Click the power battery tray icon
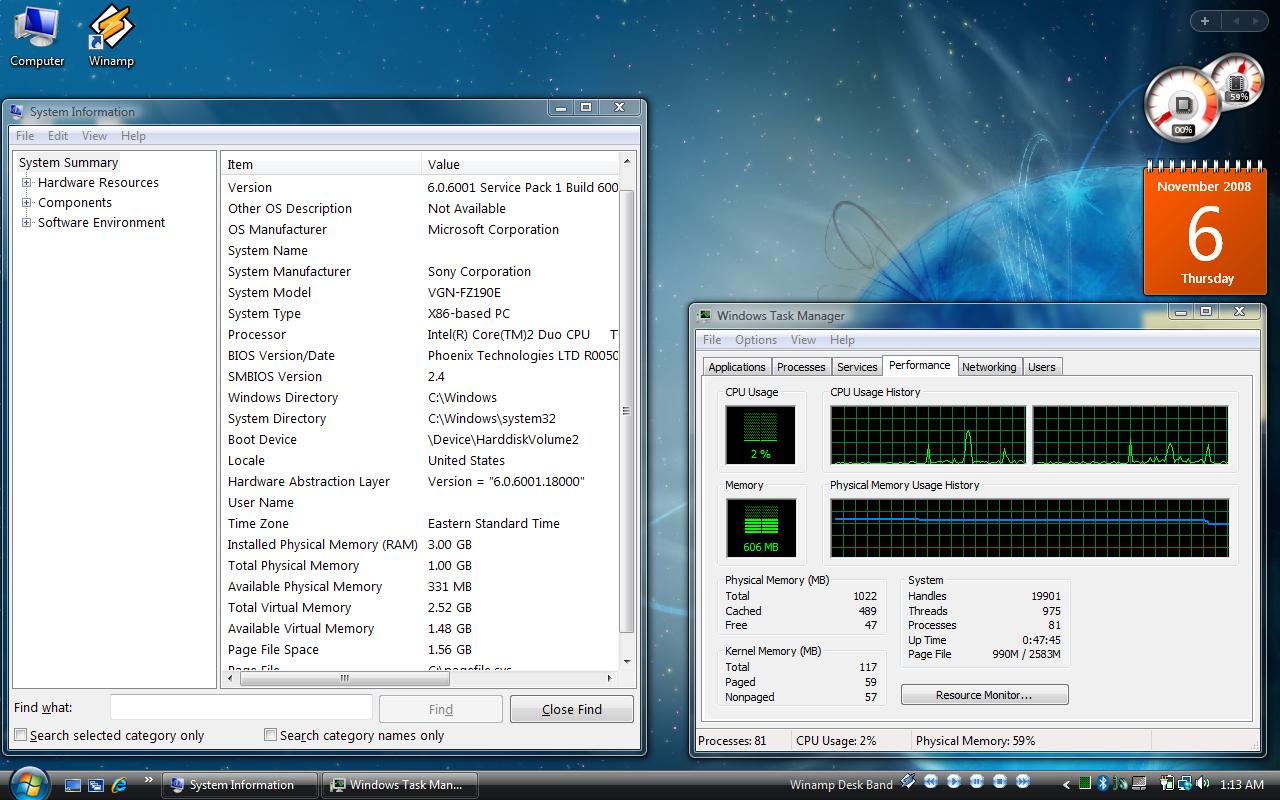Image resolution: width=1280 pixels, height=800 pixels. (1166, 784)
